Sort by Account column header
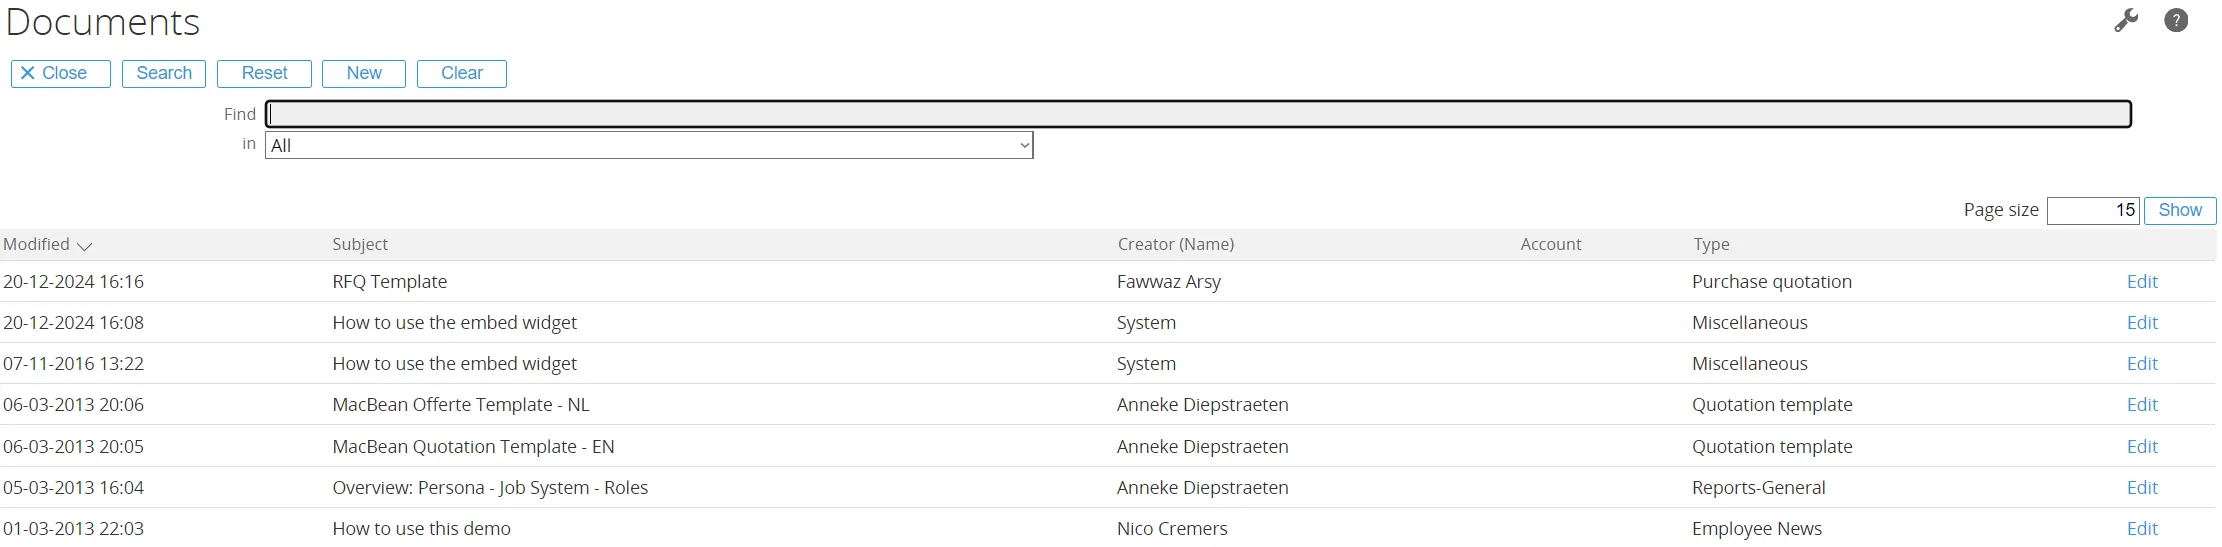This screenshot has width=2222, height=547. click(1550, 245)
